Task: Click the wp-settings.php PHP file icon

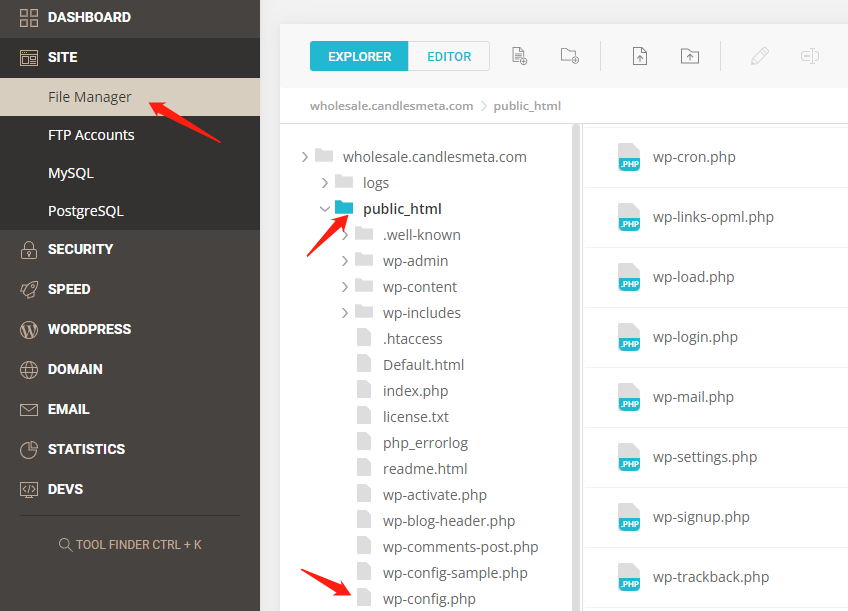Action: click(x=629, y=457)
